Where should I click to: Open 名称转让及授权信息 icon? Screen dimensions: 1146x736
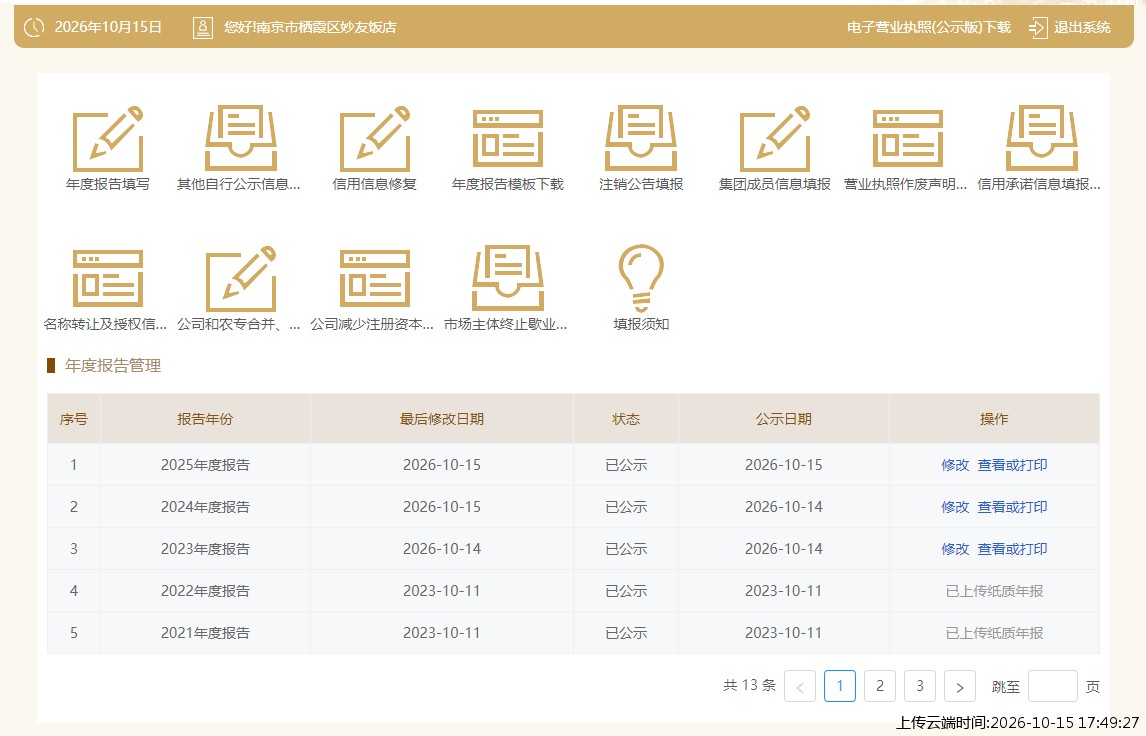click(x=107, y=278)
